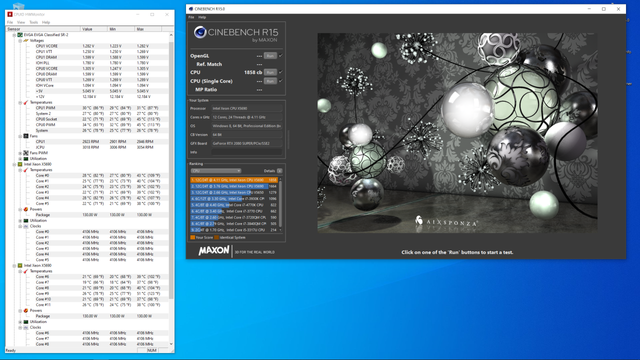
Task: Click the Cinebench R15 title bar icon
Action: 191,9
